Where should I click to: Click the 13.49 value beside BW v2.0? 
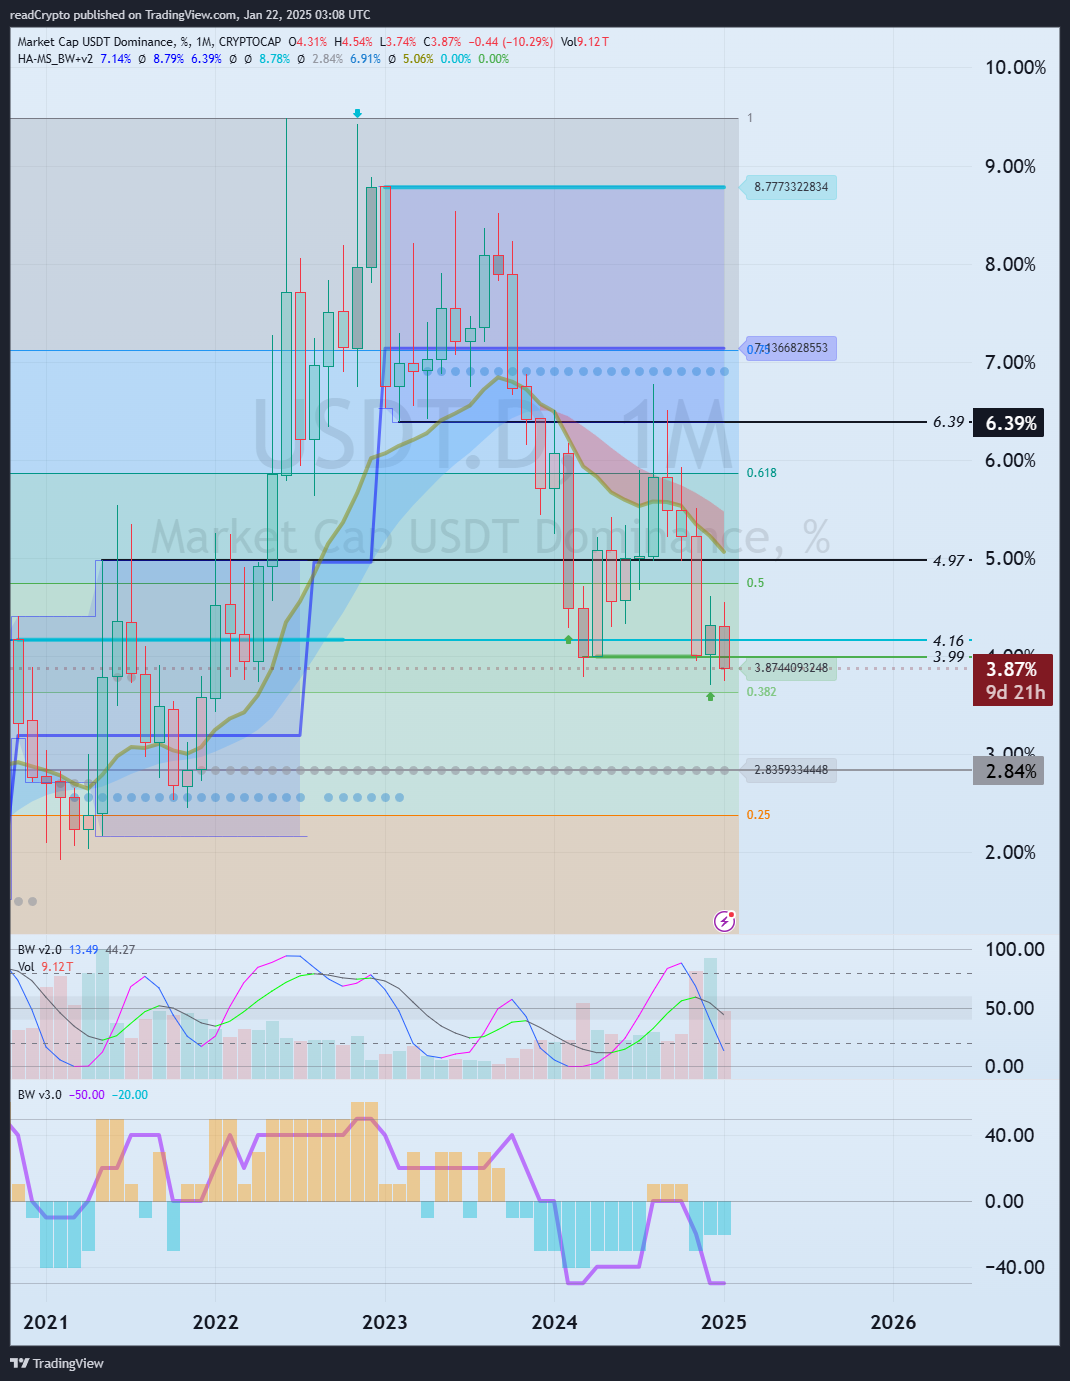83,950
